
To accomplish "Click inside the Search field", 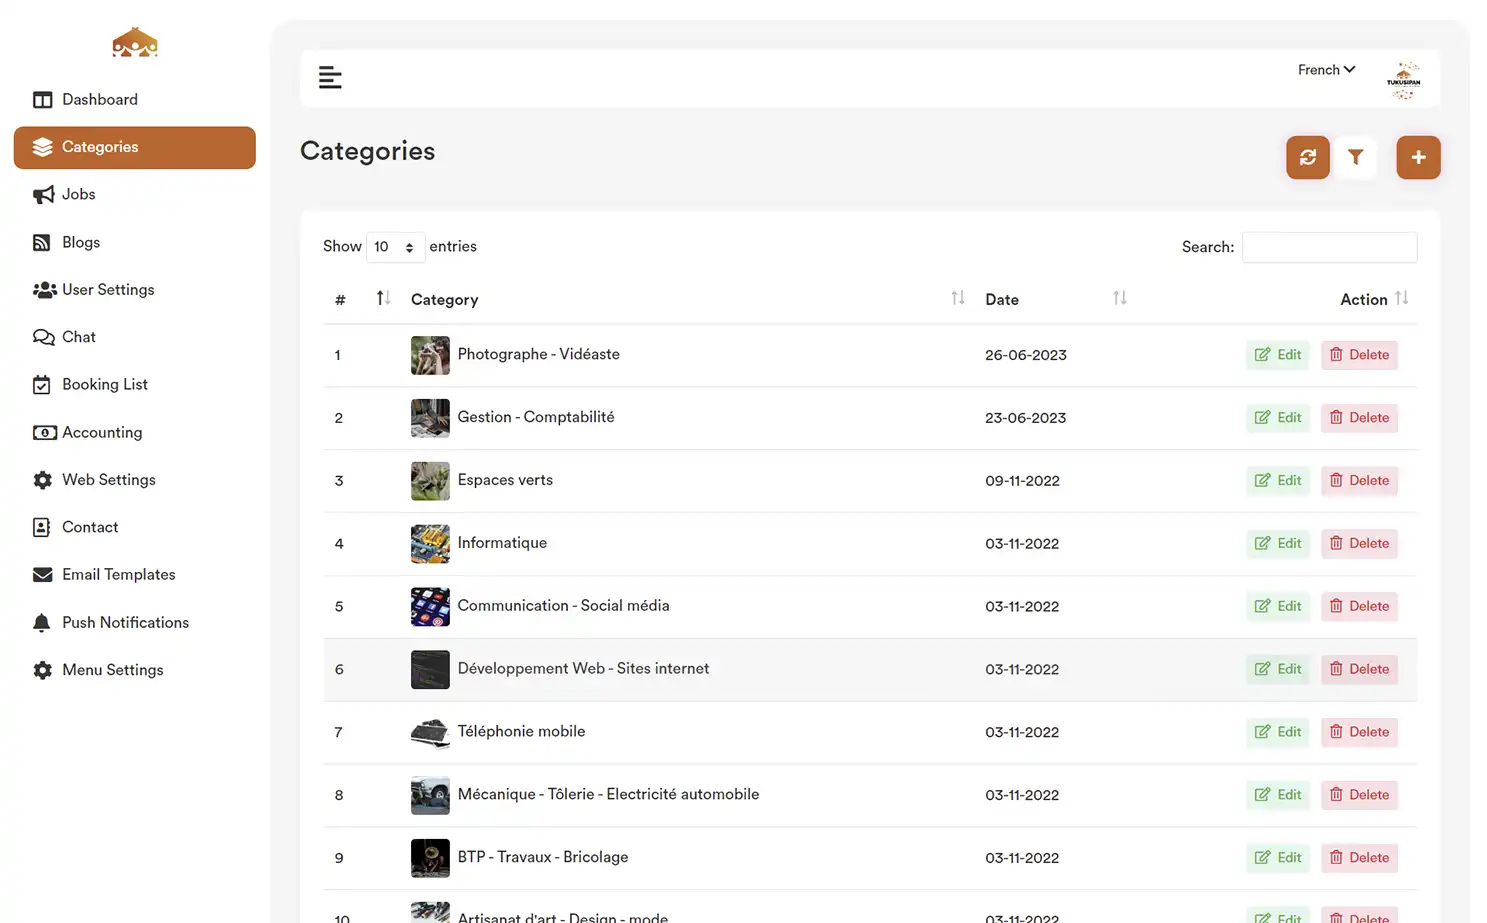I will 1329,247.
